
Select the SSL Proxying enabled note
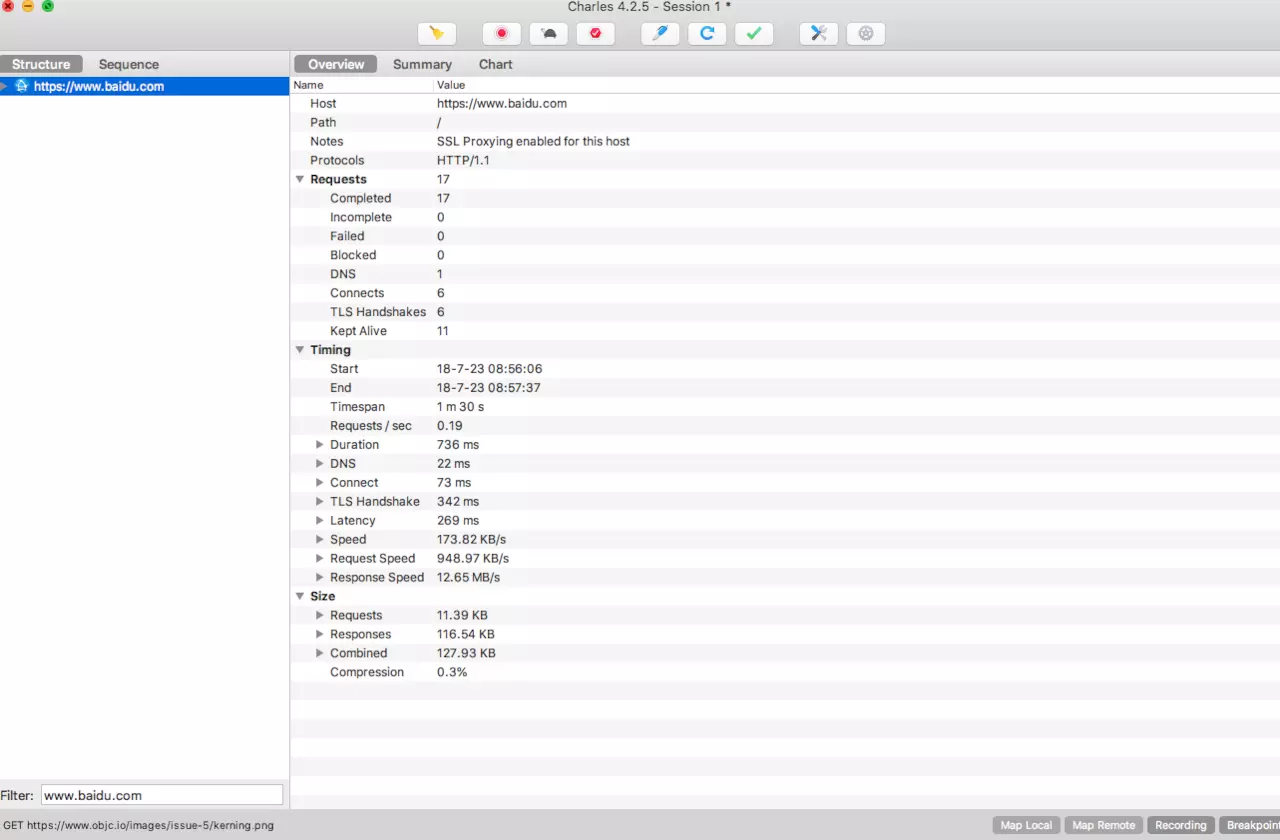533,142
